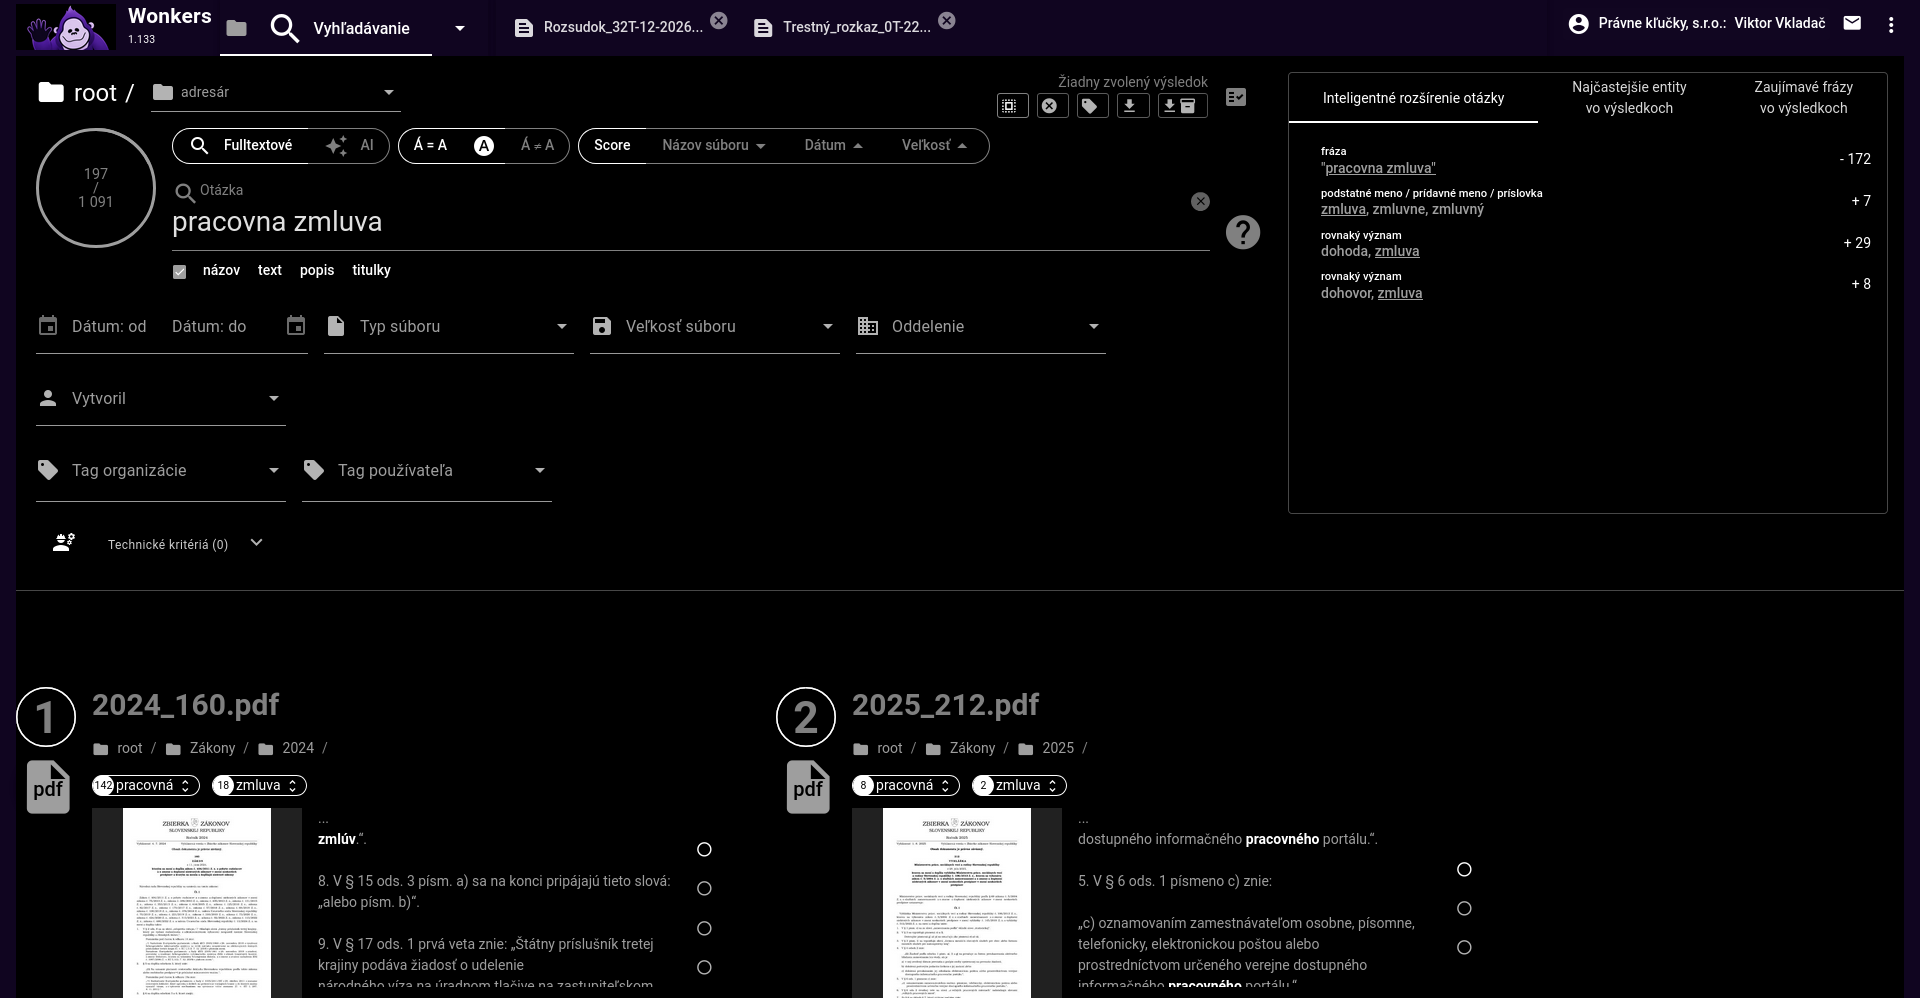Select first snippet radio in 2025_212.pdf
Viewport: 1920px width, 998px height.
[x=1464, y=869]
